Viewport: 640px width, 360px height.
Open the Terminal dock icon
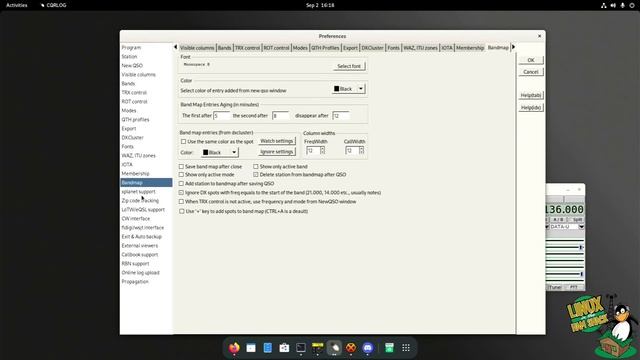click(x=301, y=348)
